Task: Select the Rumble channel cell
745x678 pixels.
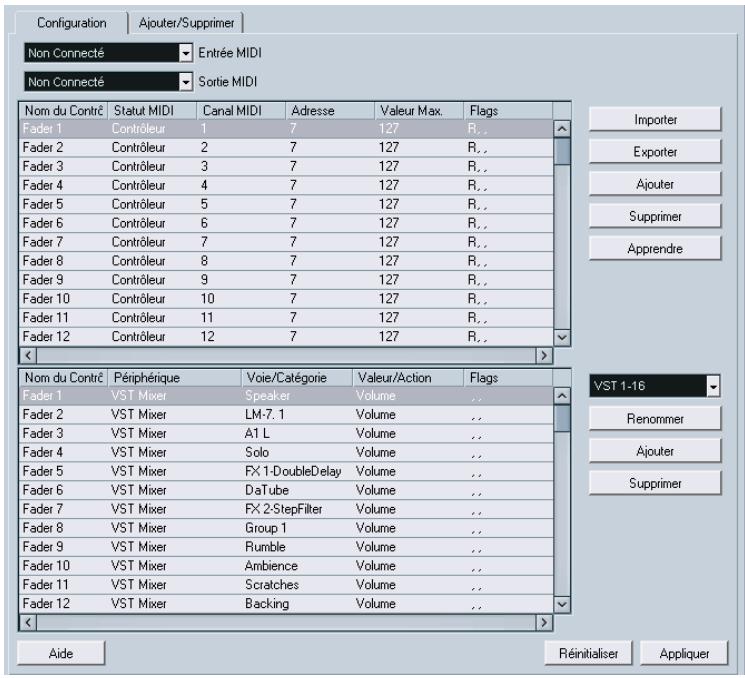Action: tap(265, 547)
